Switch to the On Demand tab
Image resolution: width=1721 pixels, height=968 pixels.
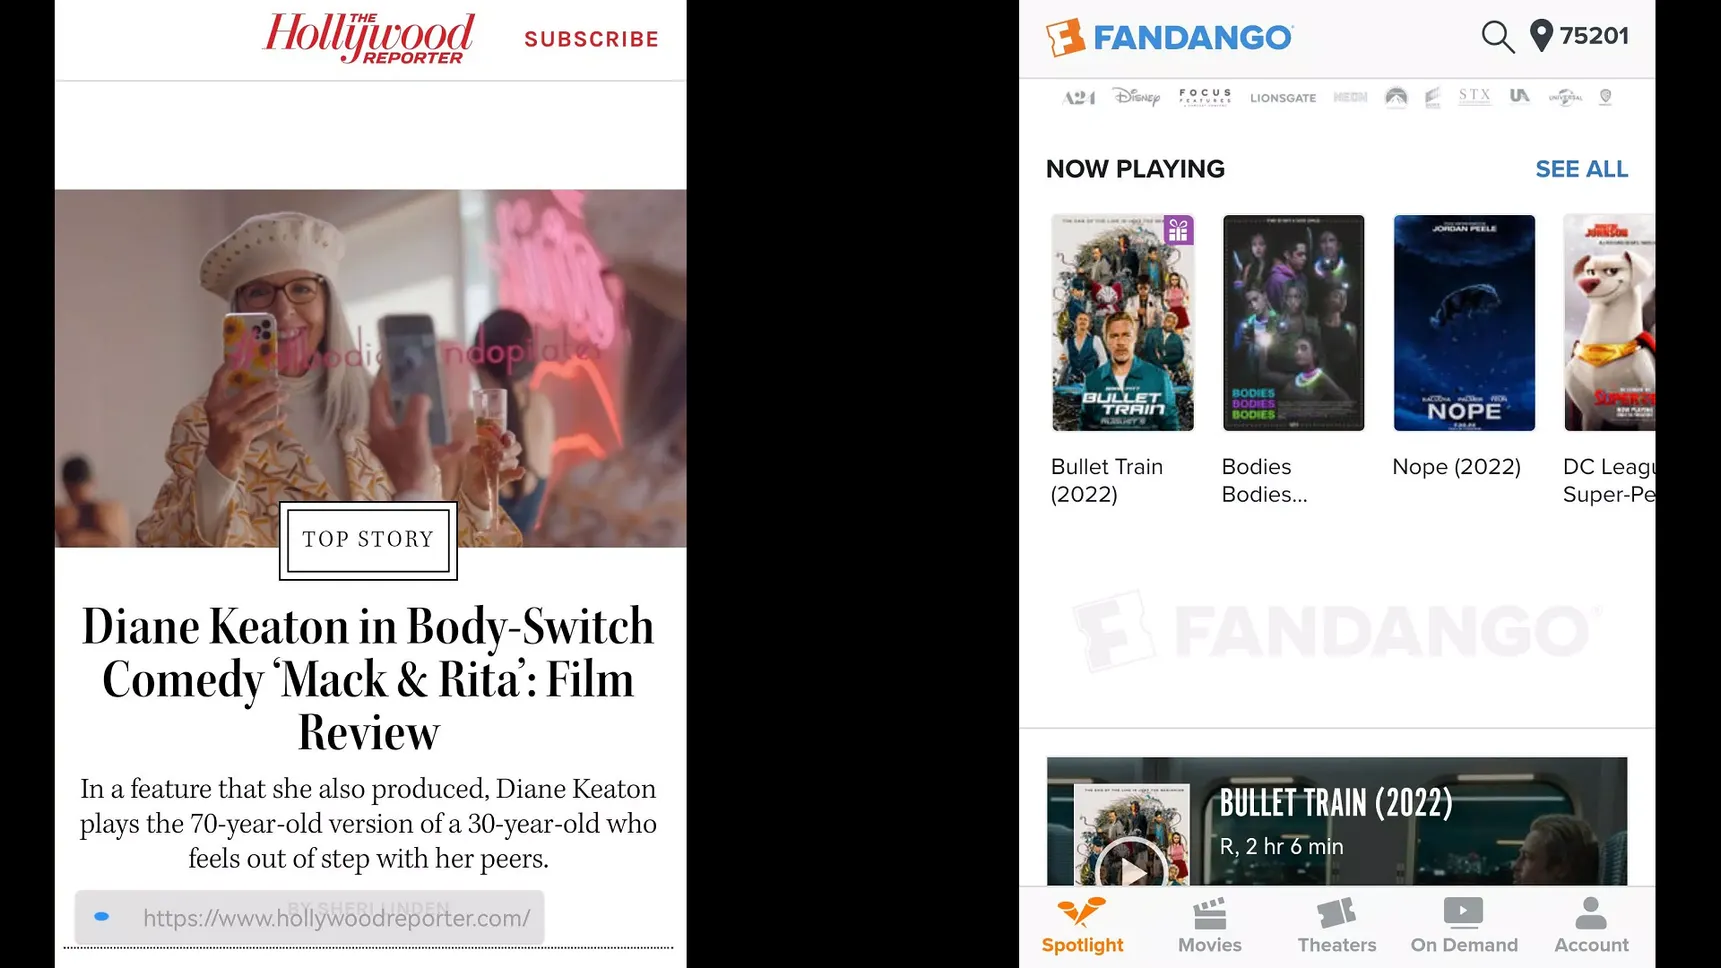pyautogui.click(x=1463, y=926)
